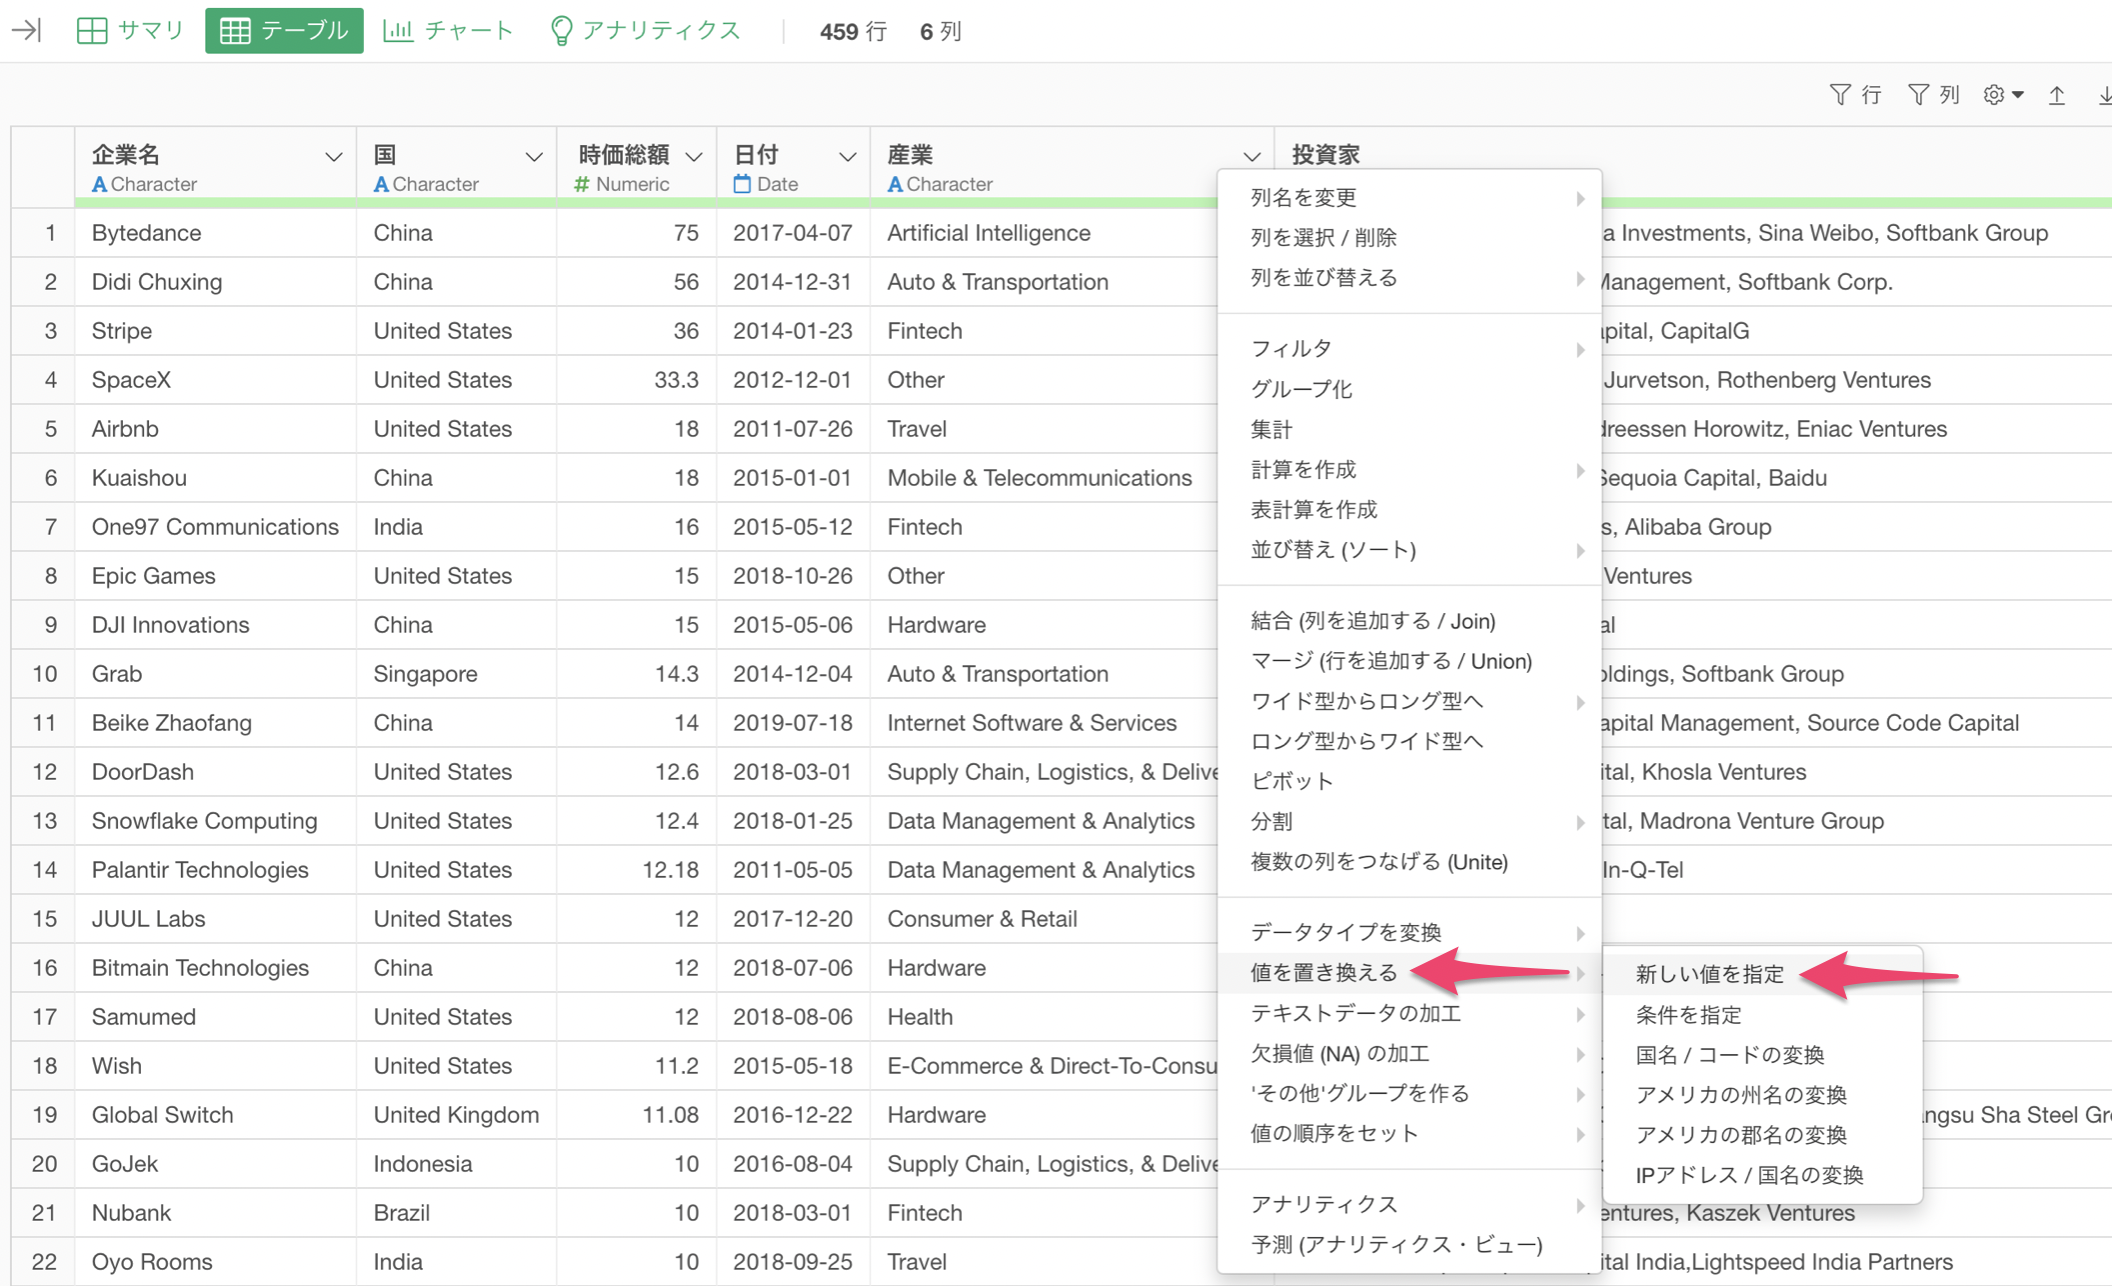
Task: Choose 列名を変更 from the menu
Action: tap(1409, 197)
